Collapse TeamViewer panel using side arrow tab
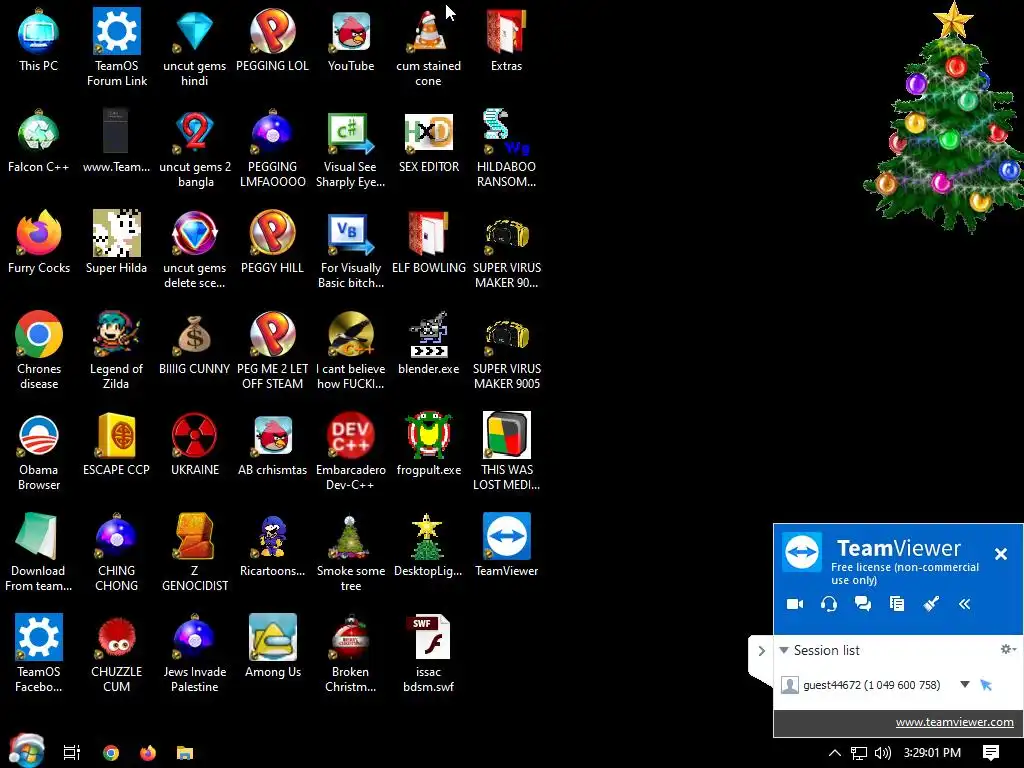 [761, 651]
